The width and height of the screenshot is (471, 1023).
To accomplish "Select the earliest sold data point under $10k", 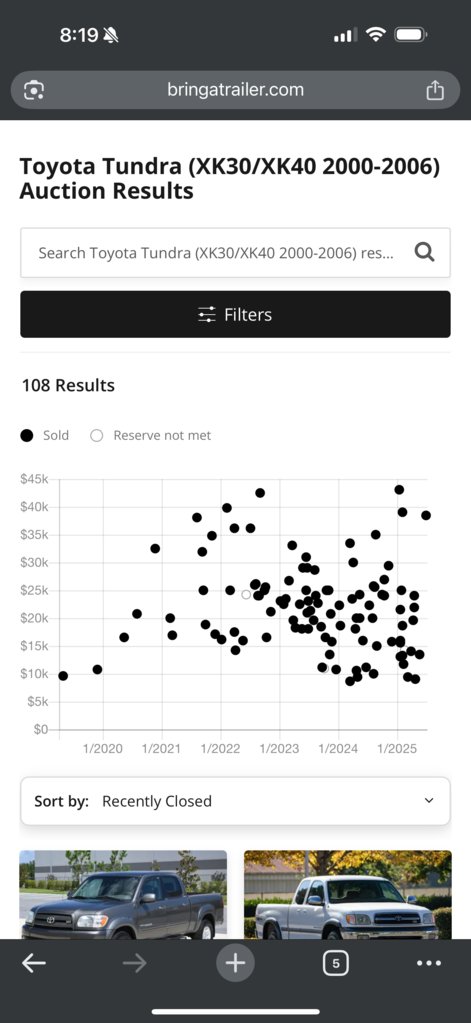I will pyautogui.click(x=63, y=676).
